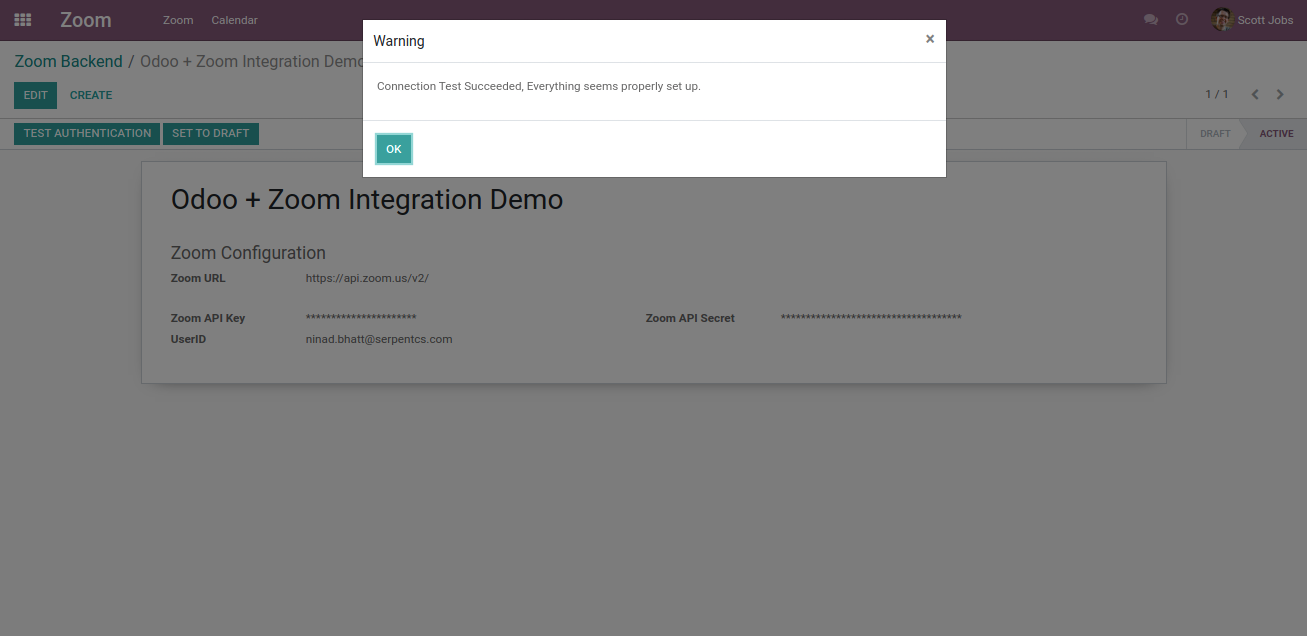Click the masked Zoom API Secret value

click(x=871, y=318)
